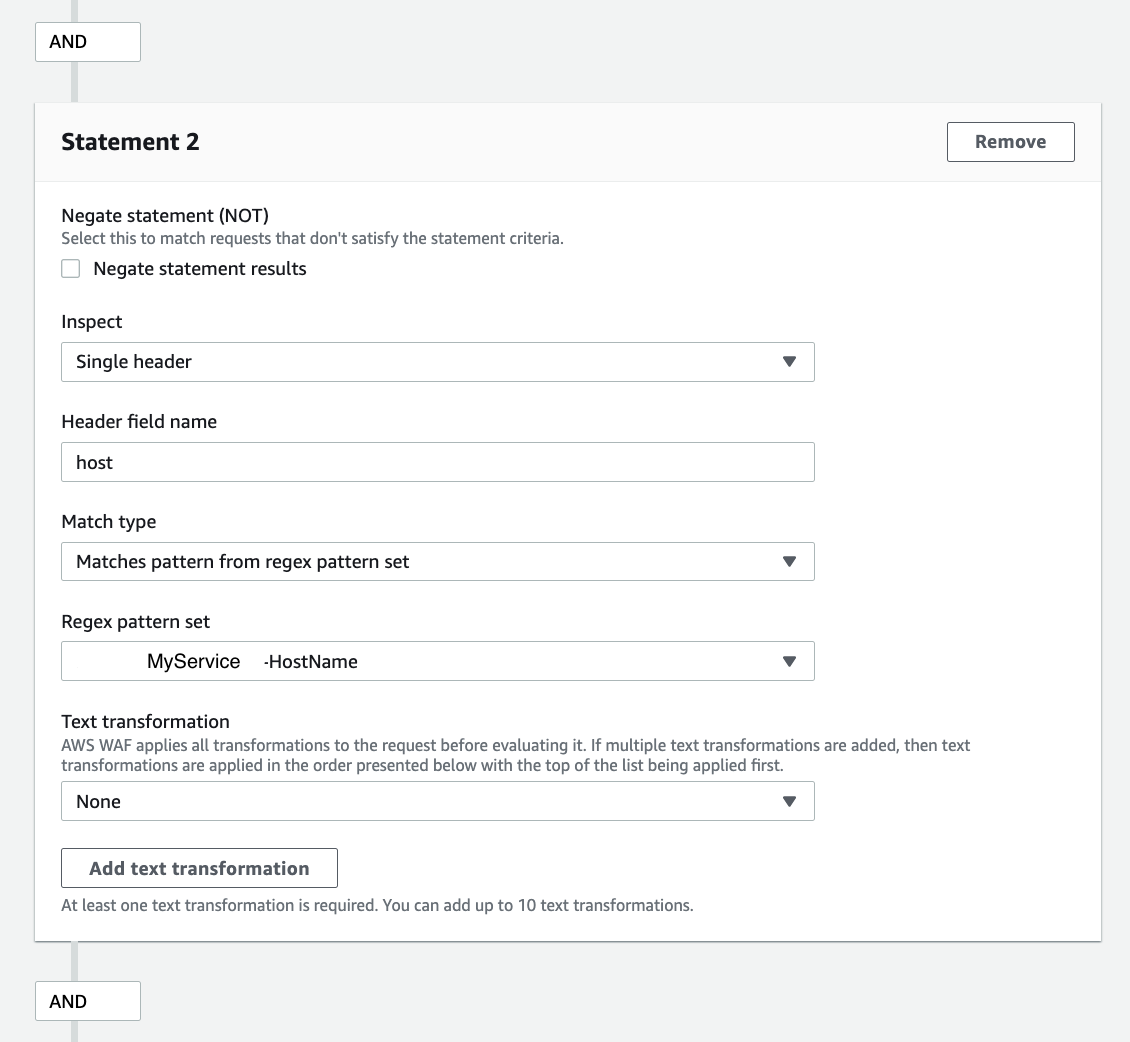Viewport: 1130px width, 1042px height.
Task: Click the Text transformation dropdown arrow icon
Action: pyautogui.click(x=789, y=802)
